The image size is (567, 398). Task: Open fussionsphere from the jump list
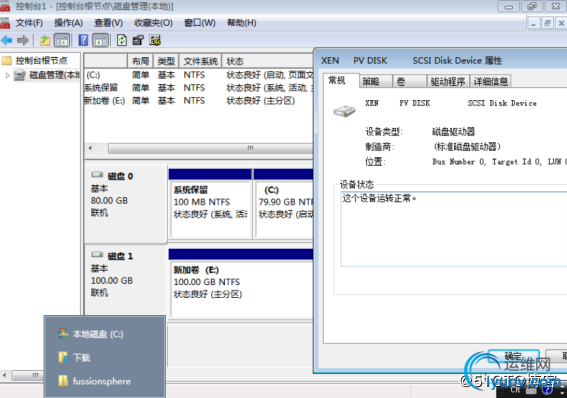(102, 381)
